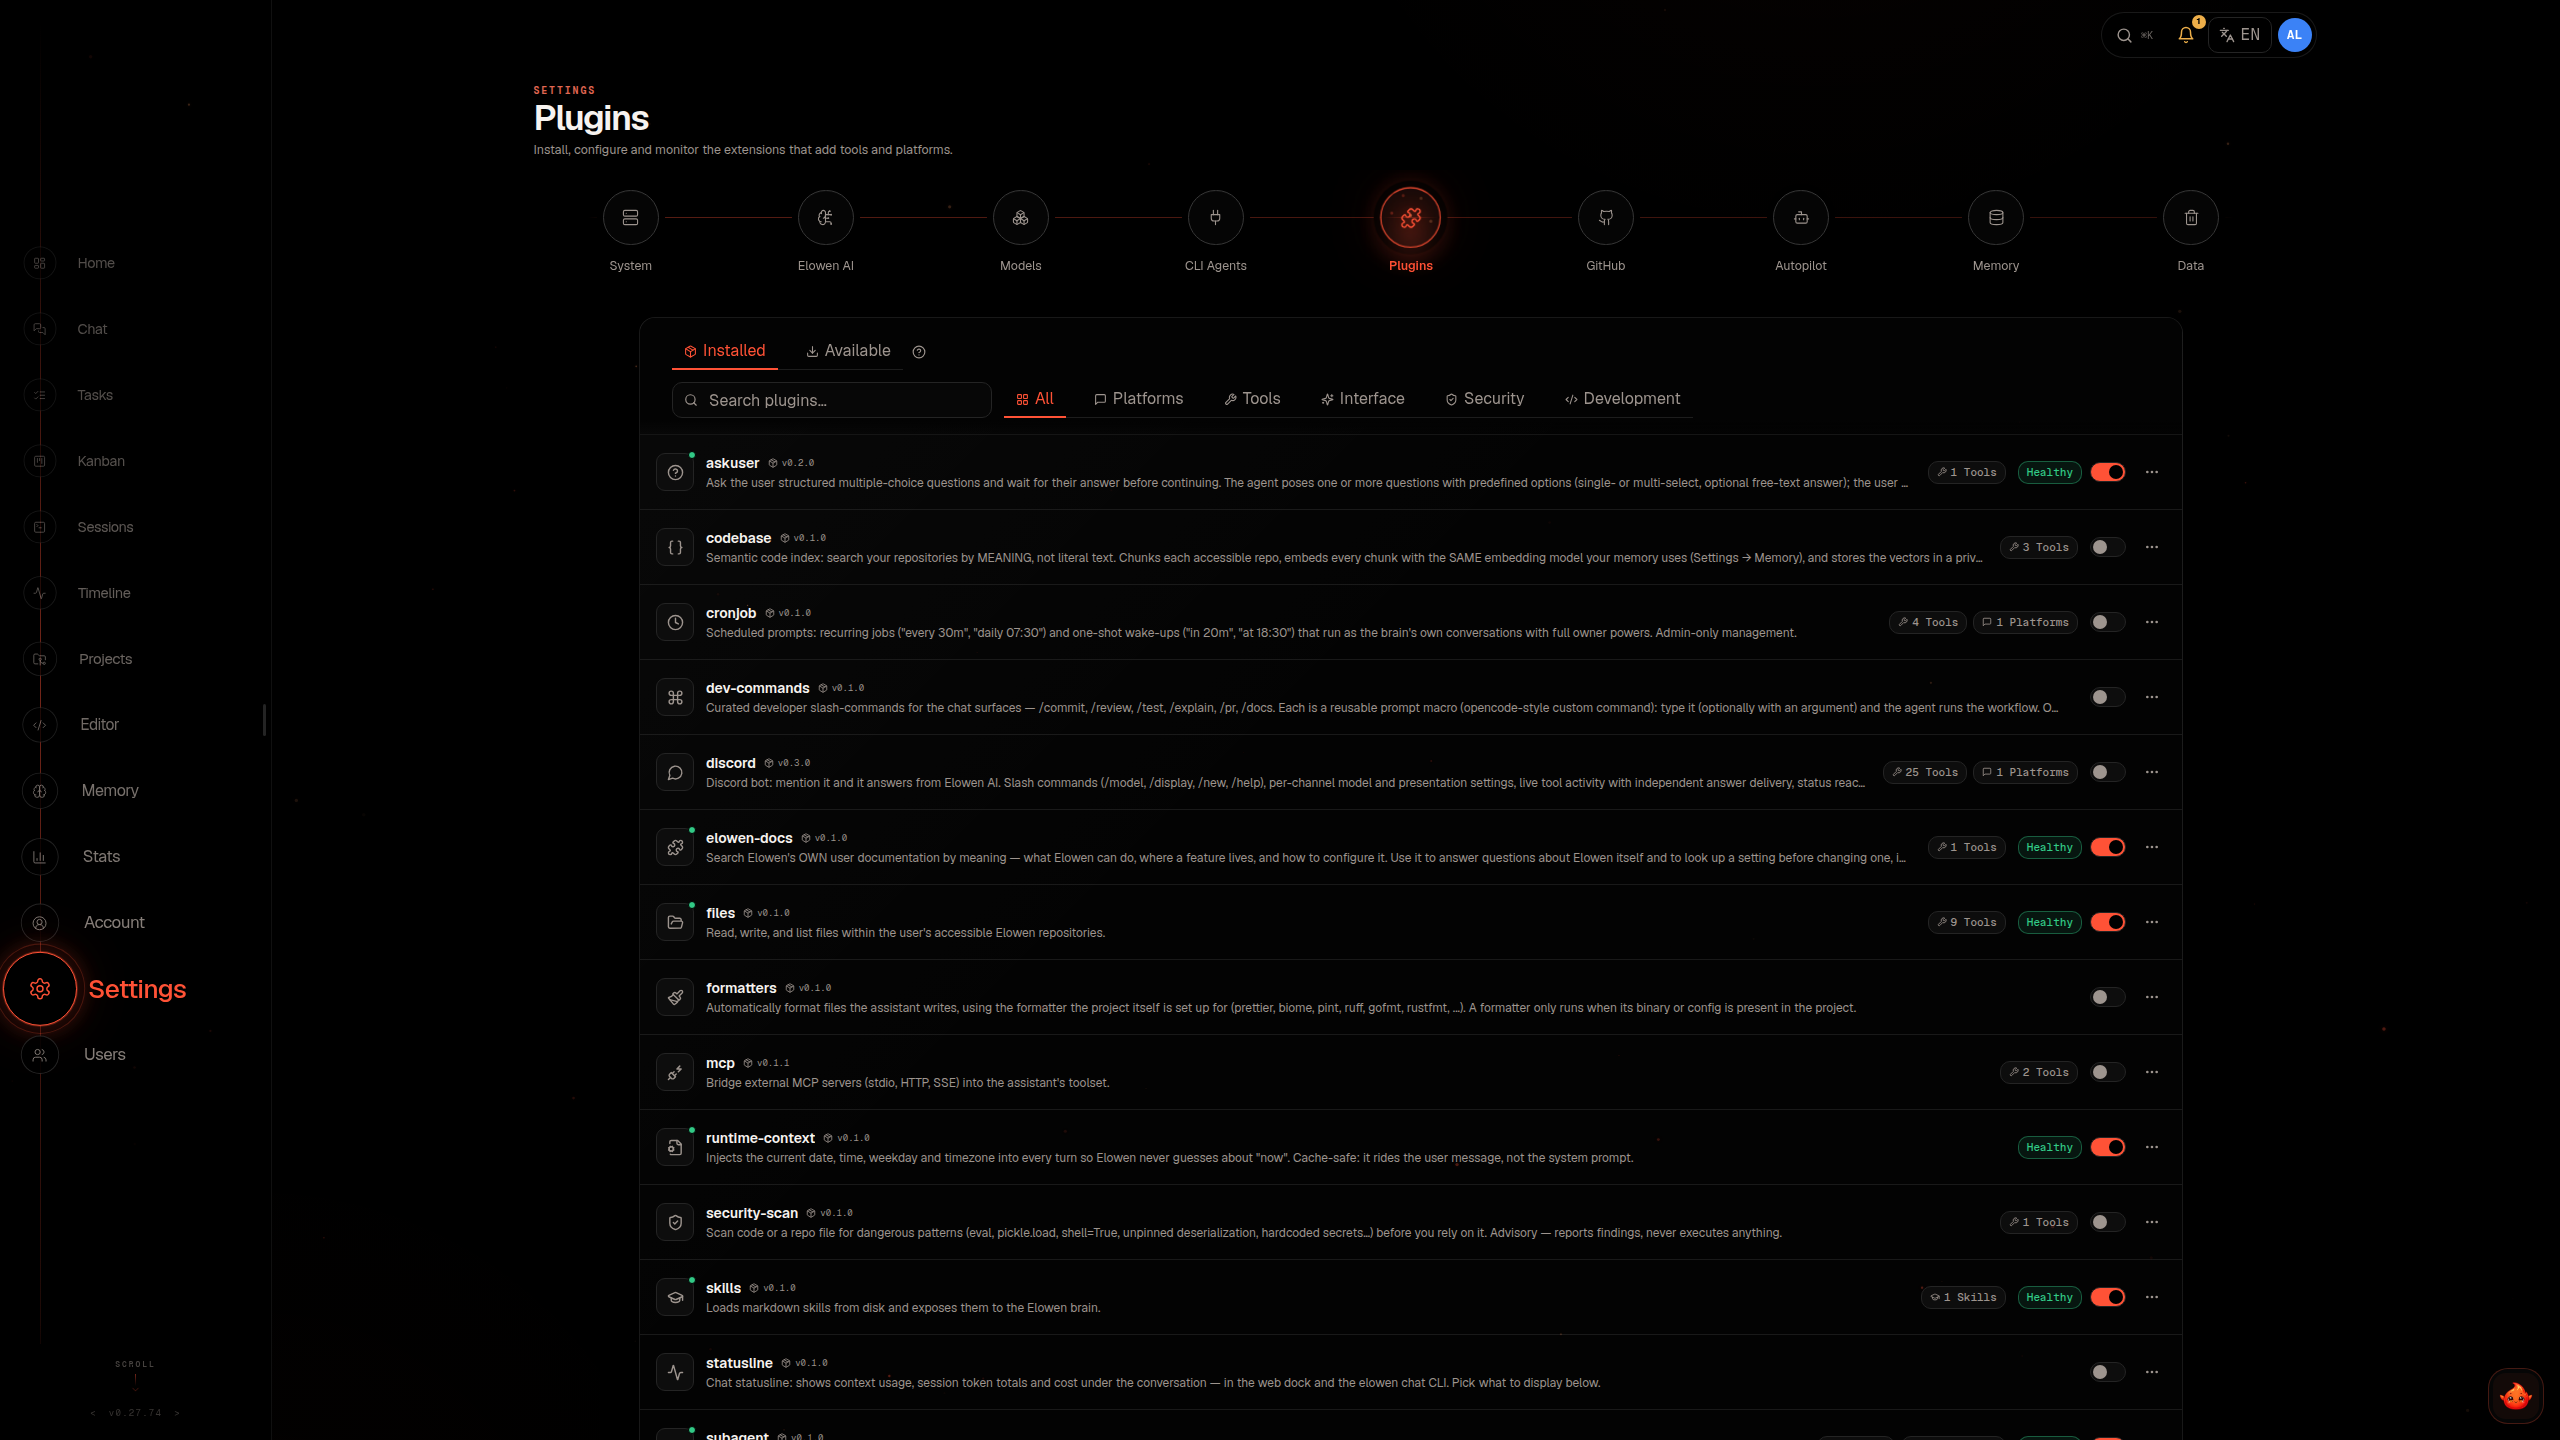Filter plugins by Platforms
The height and width of the screenshot is (1440, 2560).
(1138, 399)
